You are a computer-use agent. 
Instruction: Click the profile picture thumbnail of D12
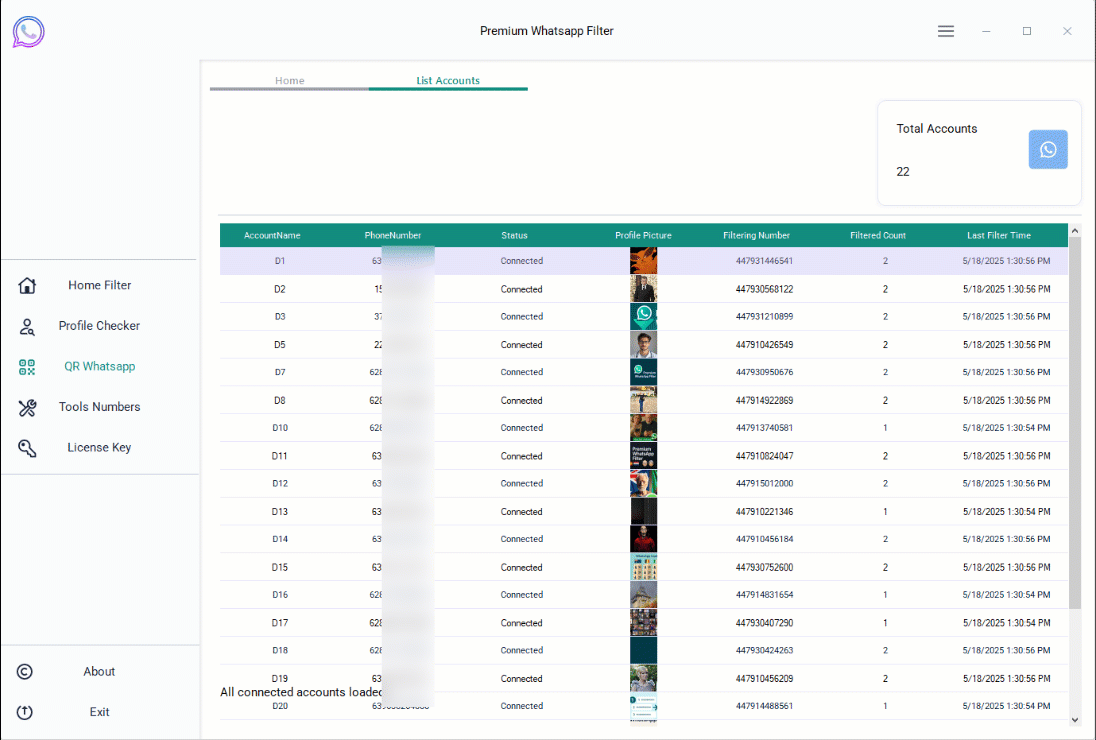(643, 484)
